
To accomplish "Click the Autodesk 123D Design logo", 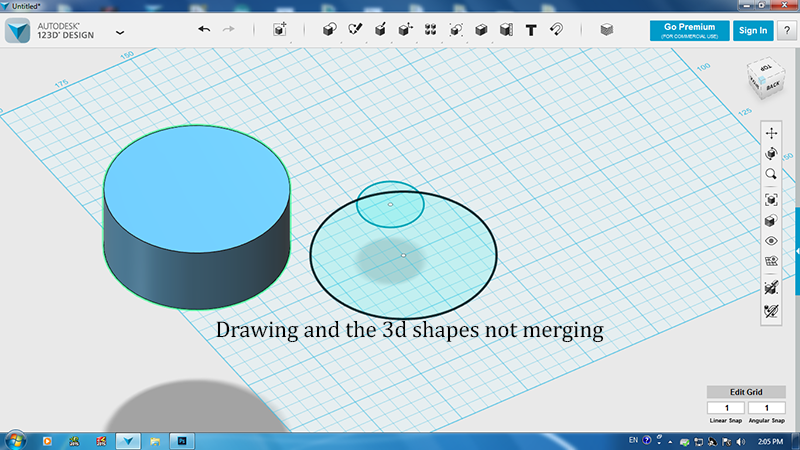I will [x=18, y=30].
